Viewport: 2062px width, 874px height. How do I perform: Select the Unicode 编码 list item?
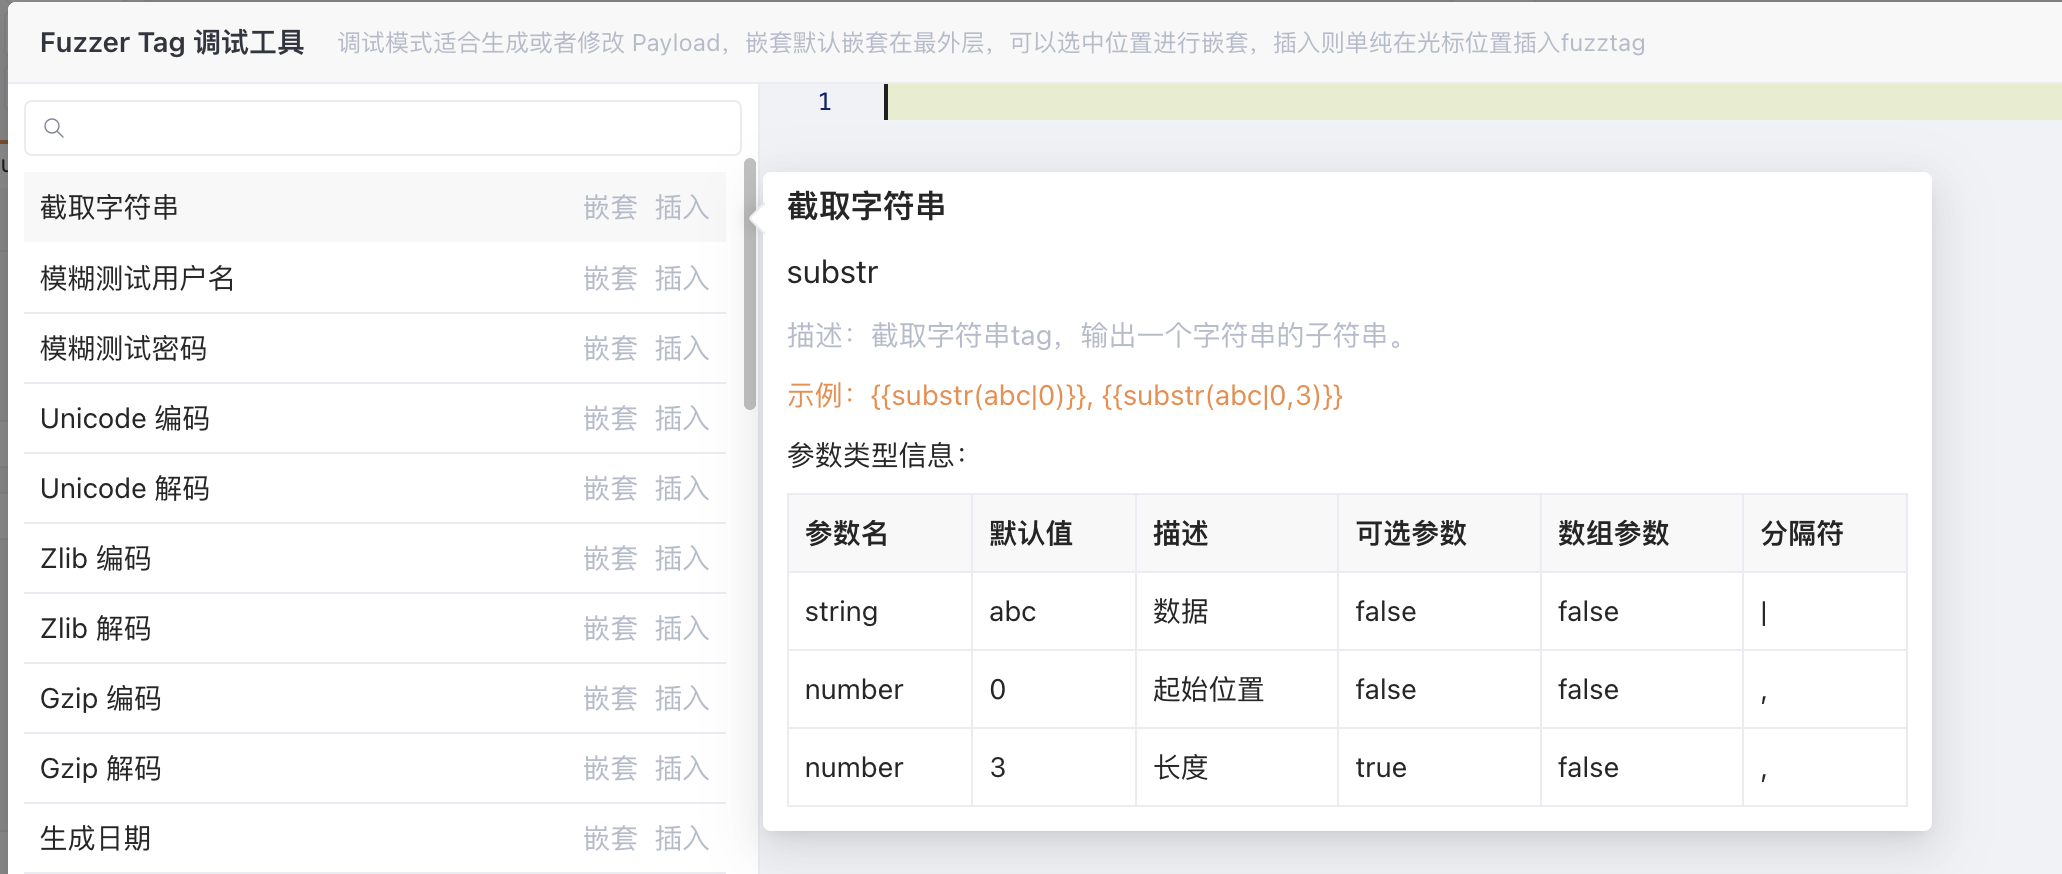click(x=125, y=418)
